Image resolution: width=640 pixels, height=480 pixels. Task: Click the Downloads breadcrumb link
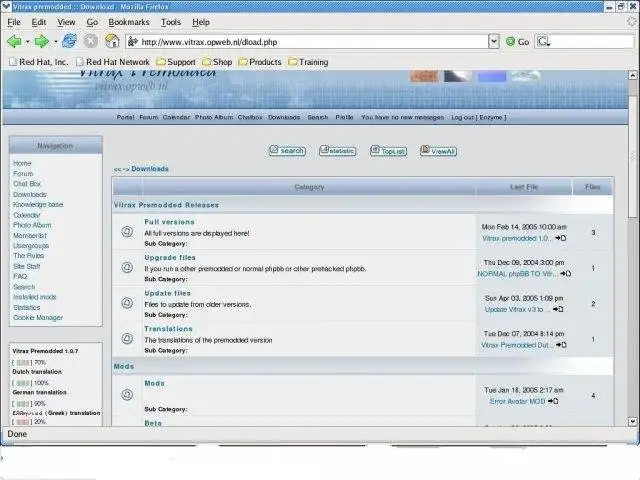pyautogui.click(x=150, y=169)
